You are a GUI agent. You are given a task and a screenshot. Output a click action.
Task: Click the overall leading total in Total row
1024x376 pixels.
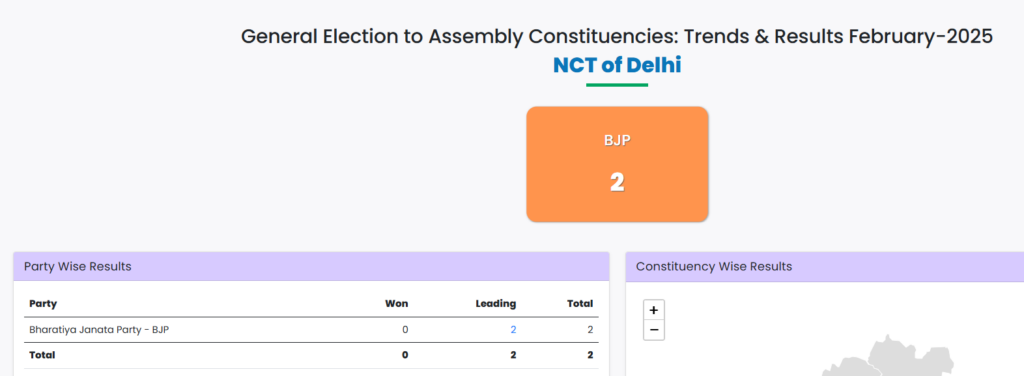pos(513,355)
